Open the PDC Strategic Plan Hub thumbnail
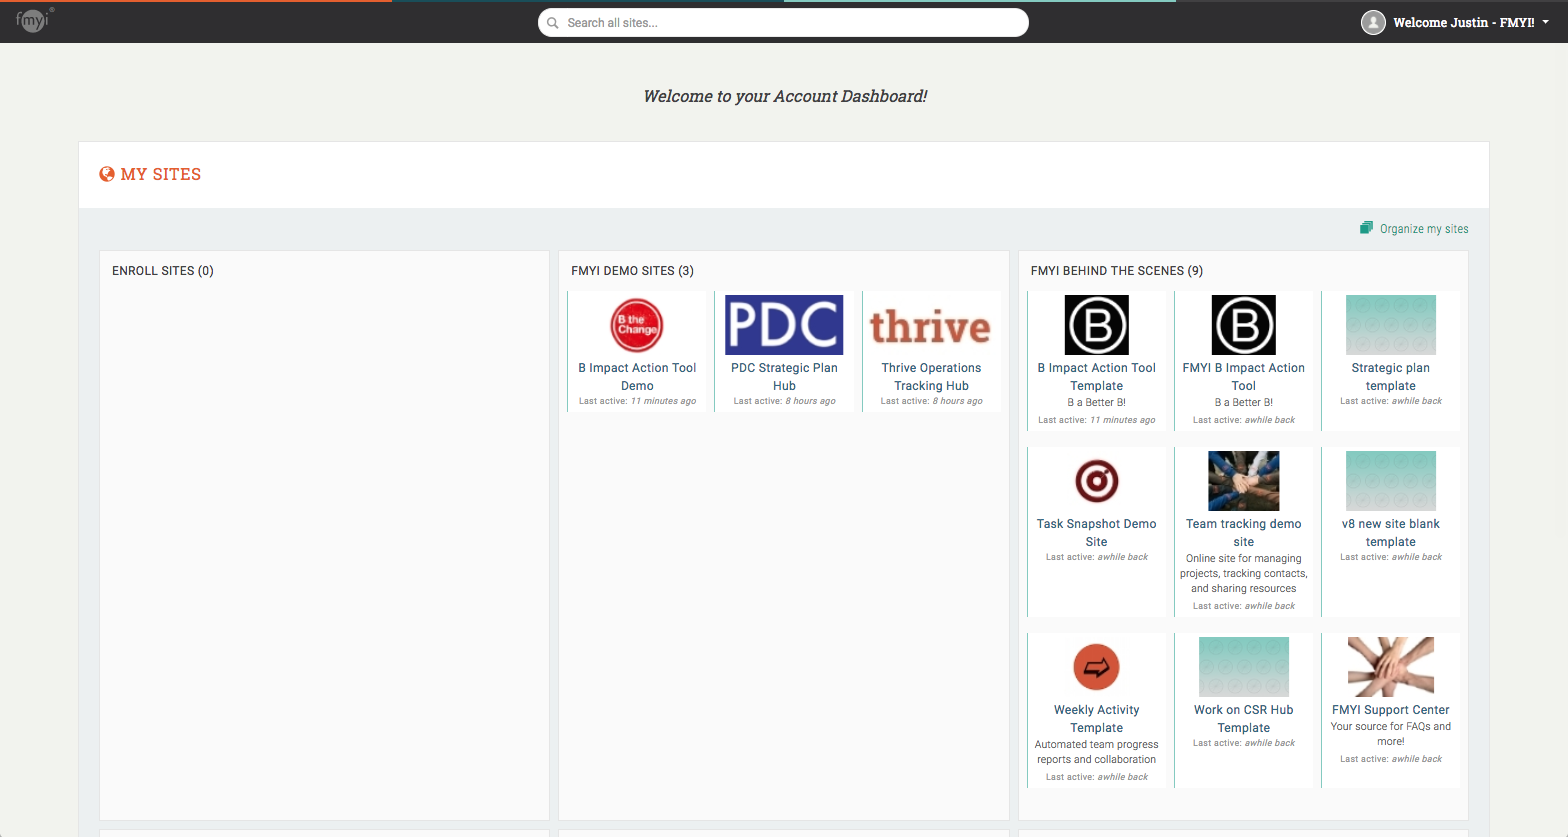Viewport: 1568px width, 837px height. 784,325
